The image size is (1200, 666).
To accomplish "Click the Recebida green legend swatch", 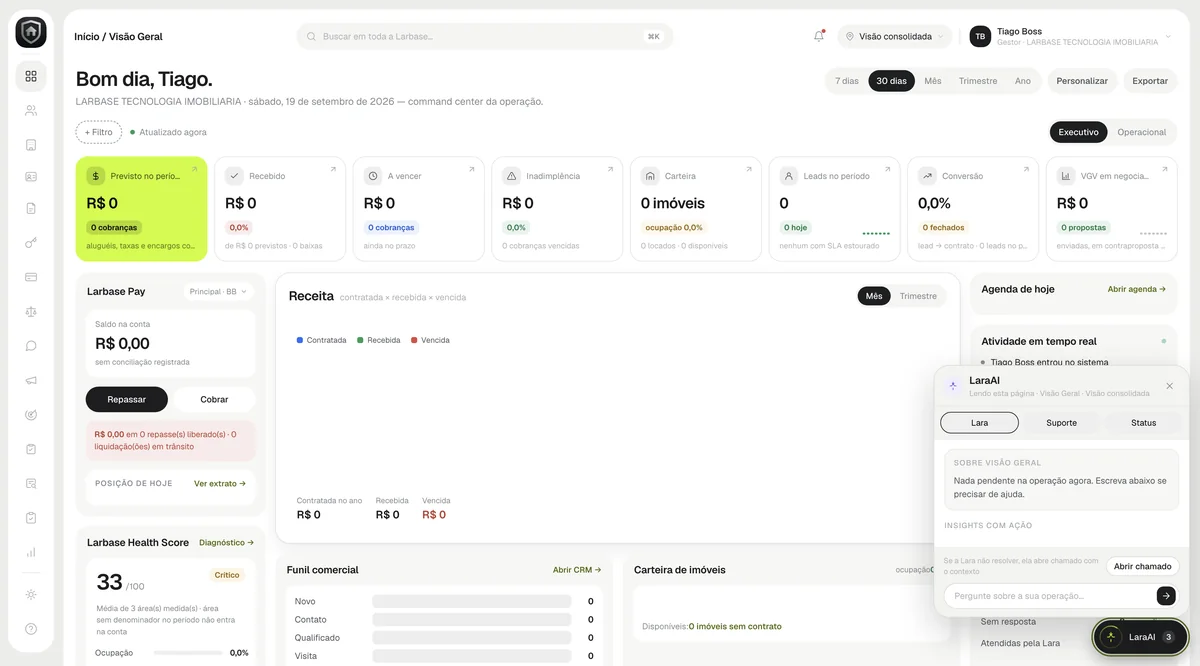I will click(x=360, y=340).
